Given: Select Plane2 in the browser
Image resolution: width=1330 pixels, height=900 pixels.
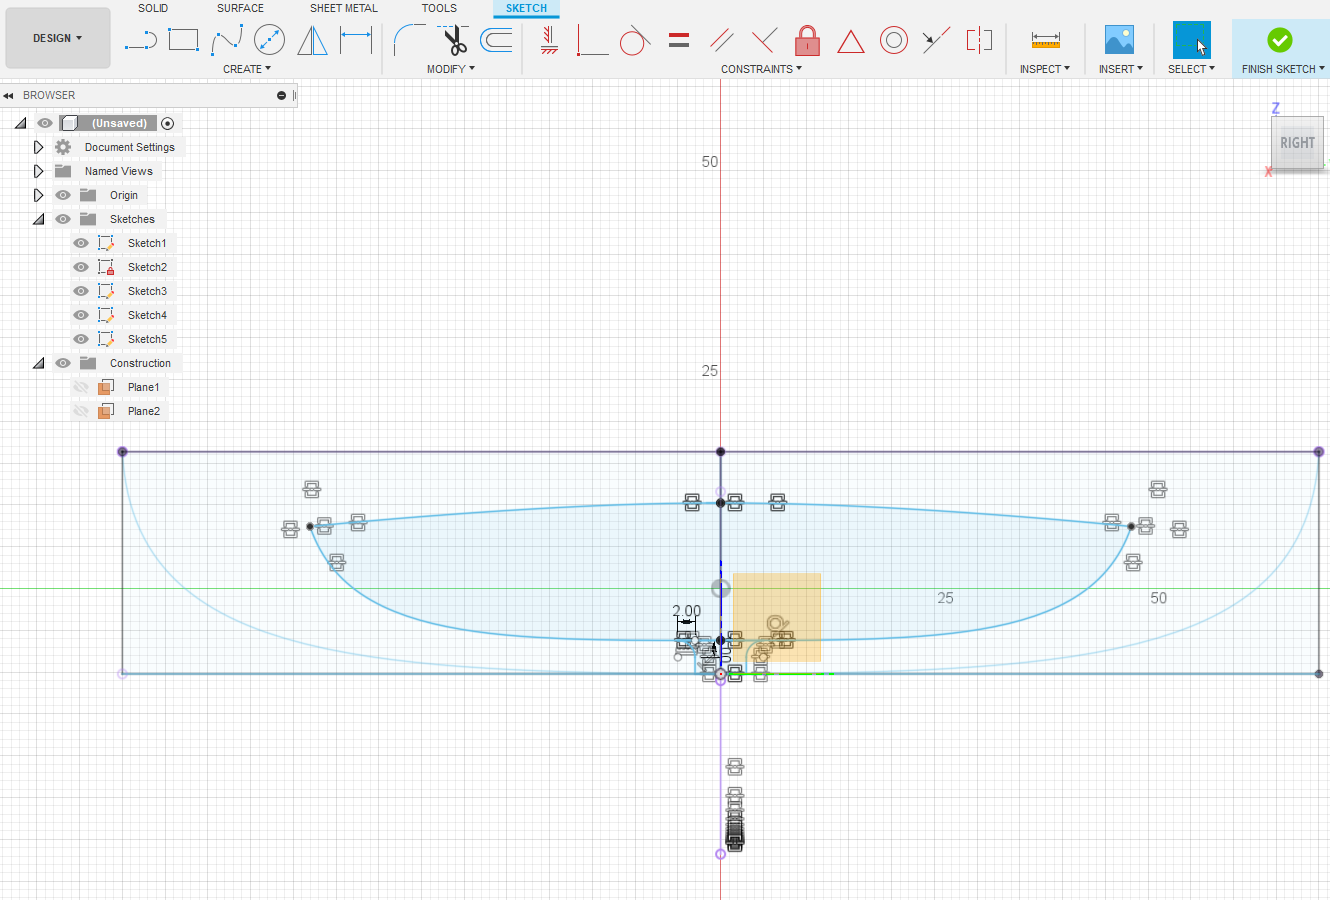Looking at the screenshot, I should pyautogui.click(x=143, y=411).
